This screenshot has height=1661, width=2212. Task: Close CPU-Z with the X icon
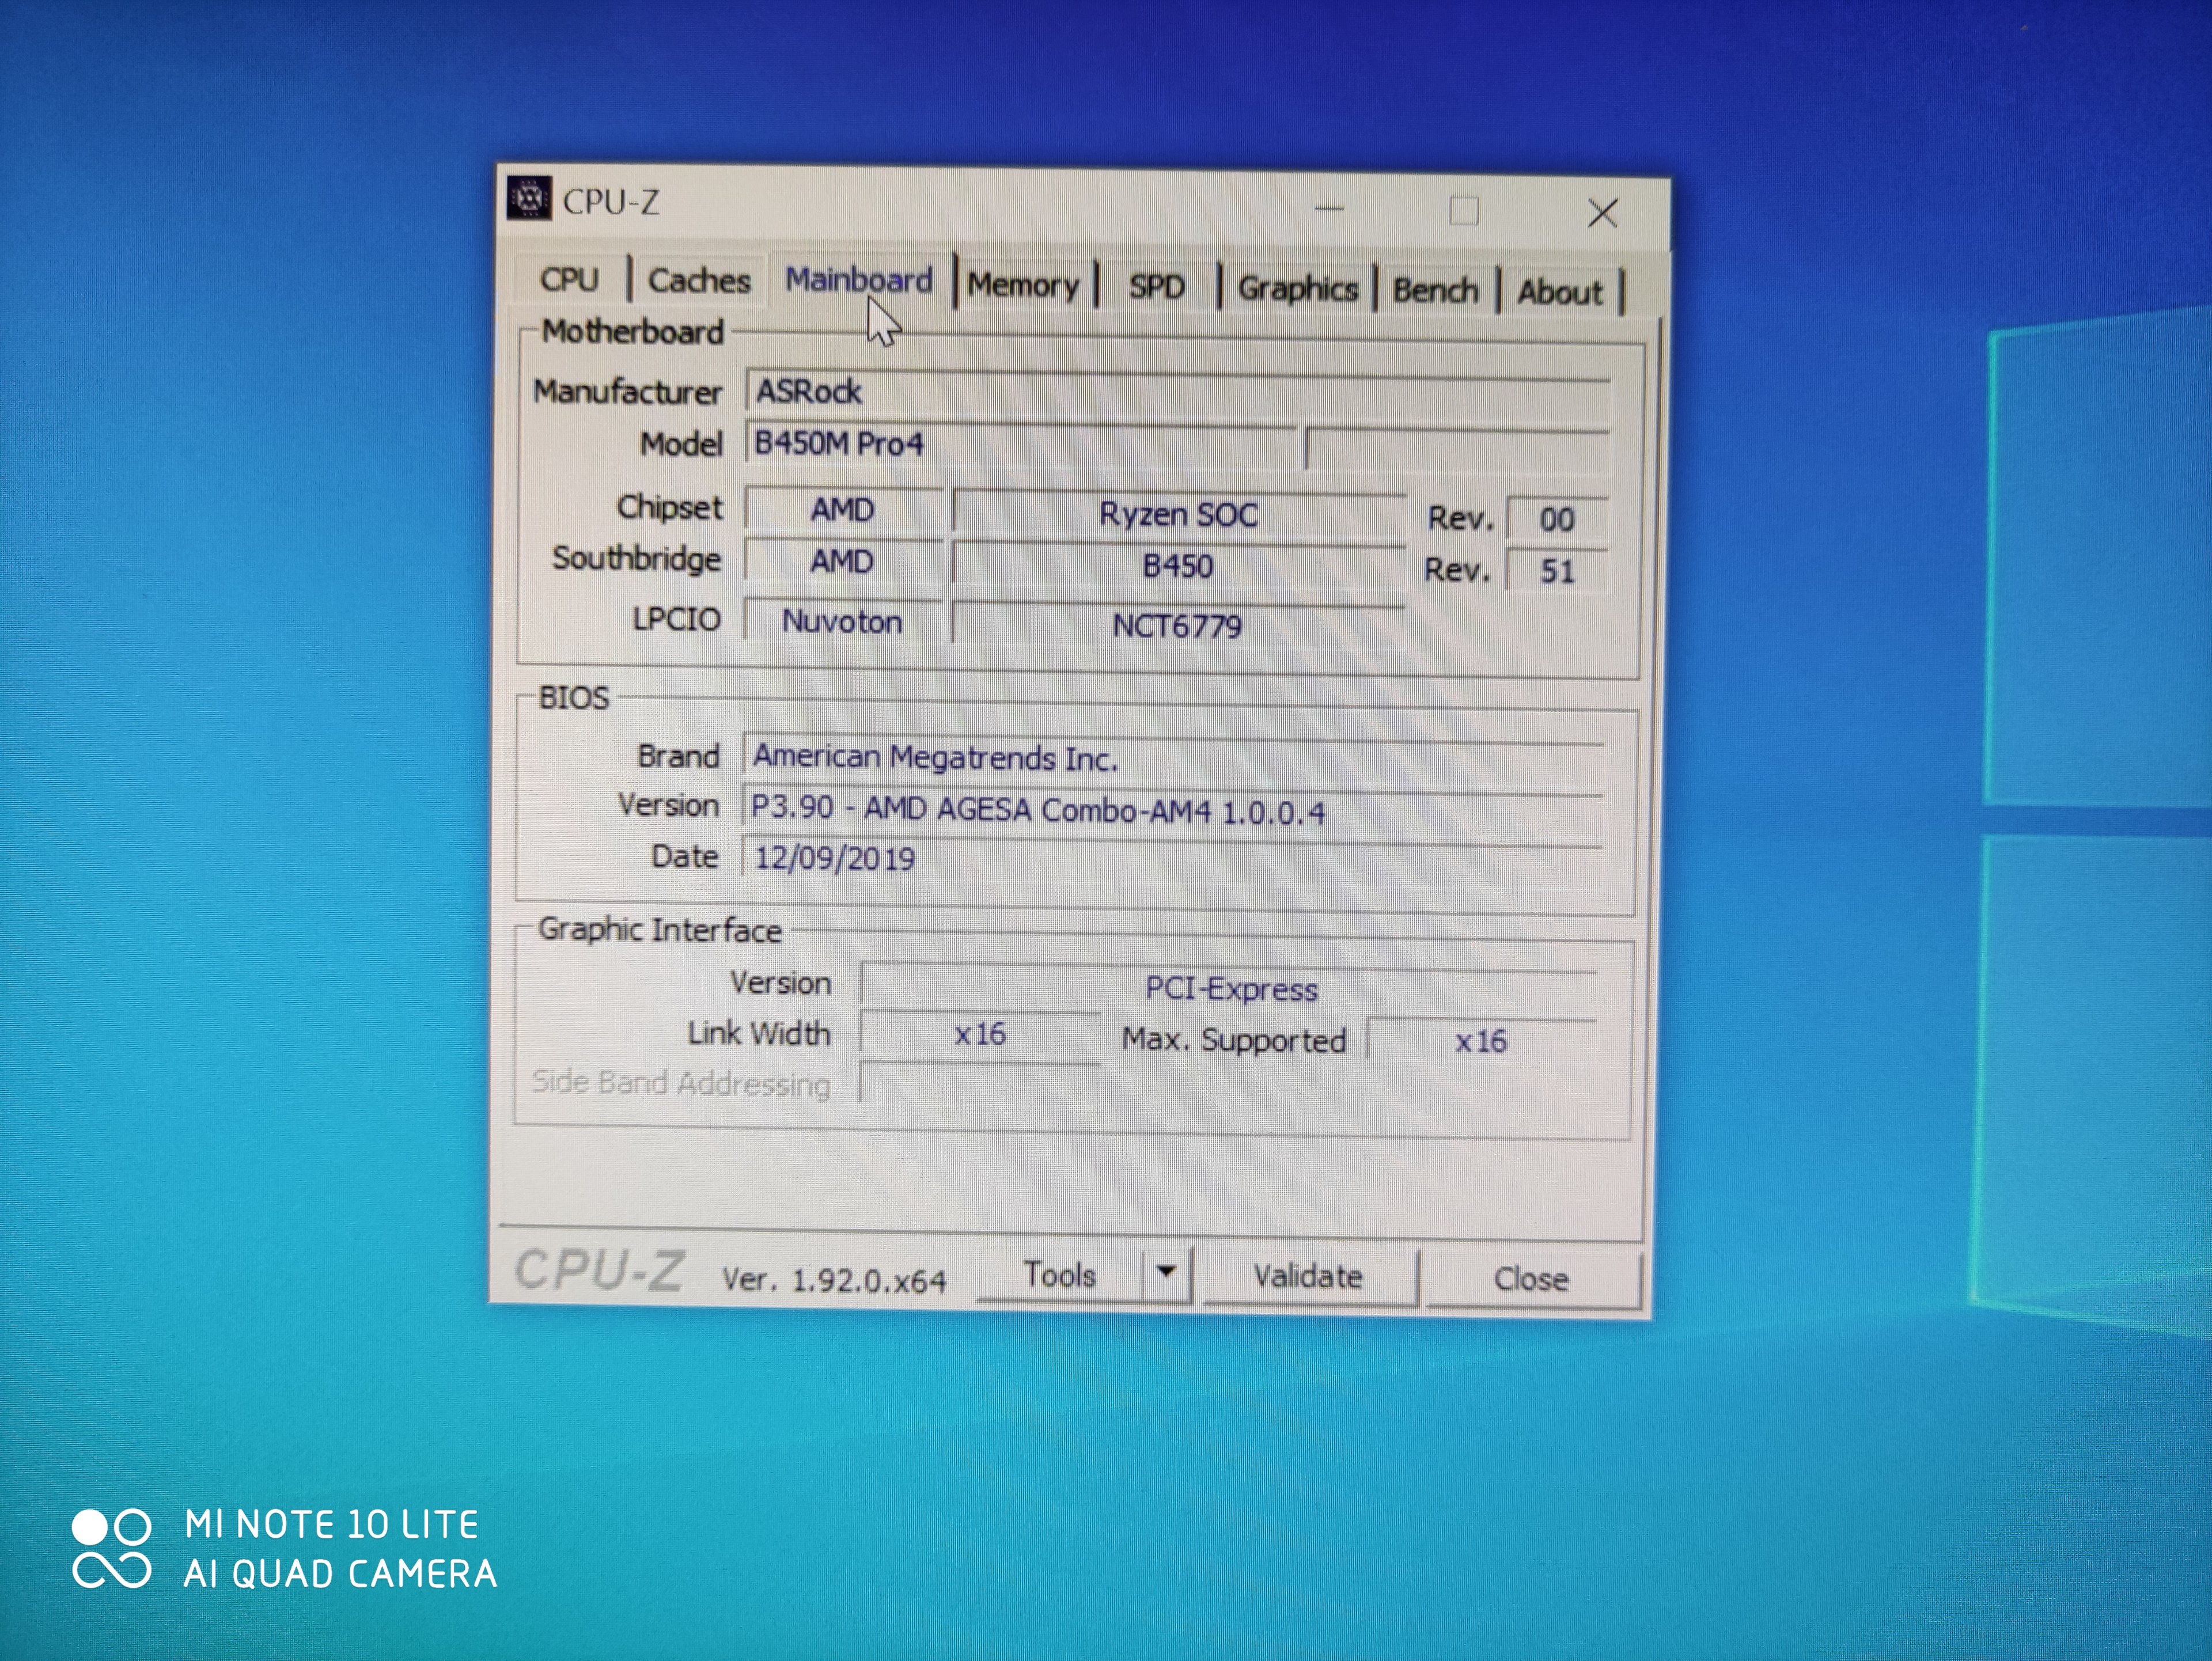pos(1602,213)
